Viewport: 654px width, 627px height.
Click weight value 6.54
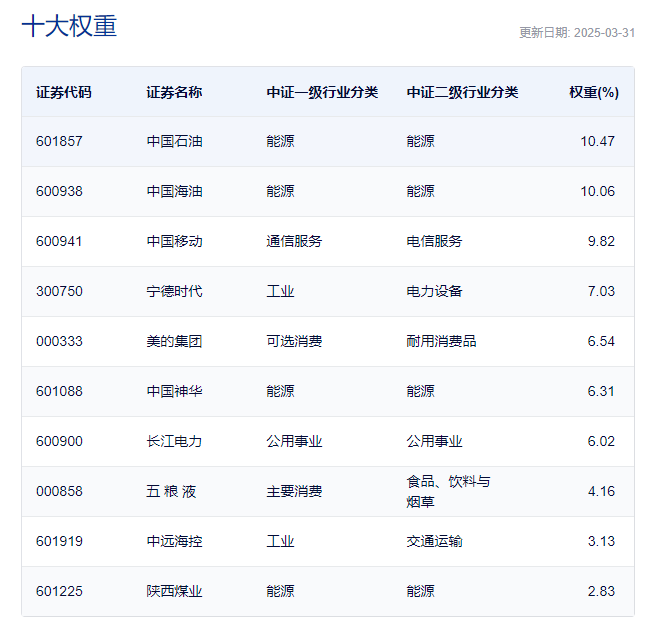click(601, 341)
